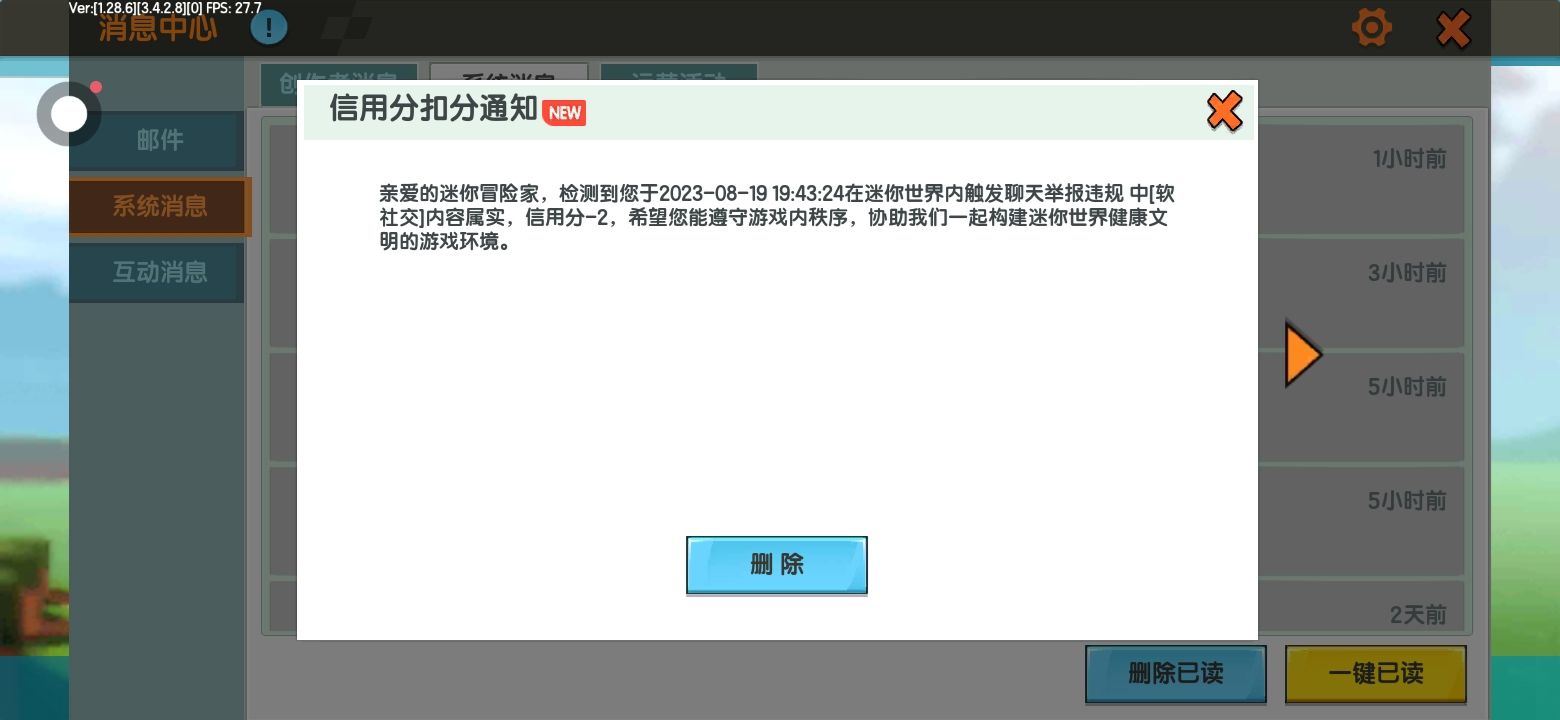
Task: Click the orange next arrow
Action: point(1303,354)
